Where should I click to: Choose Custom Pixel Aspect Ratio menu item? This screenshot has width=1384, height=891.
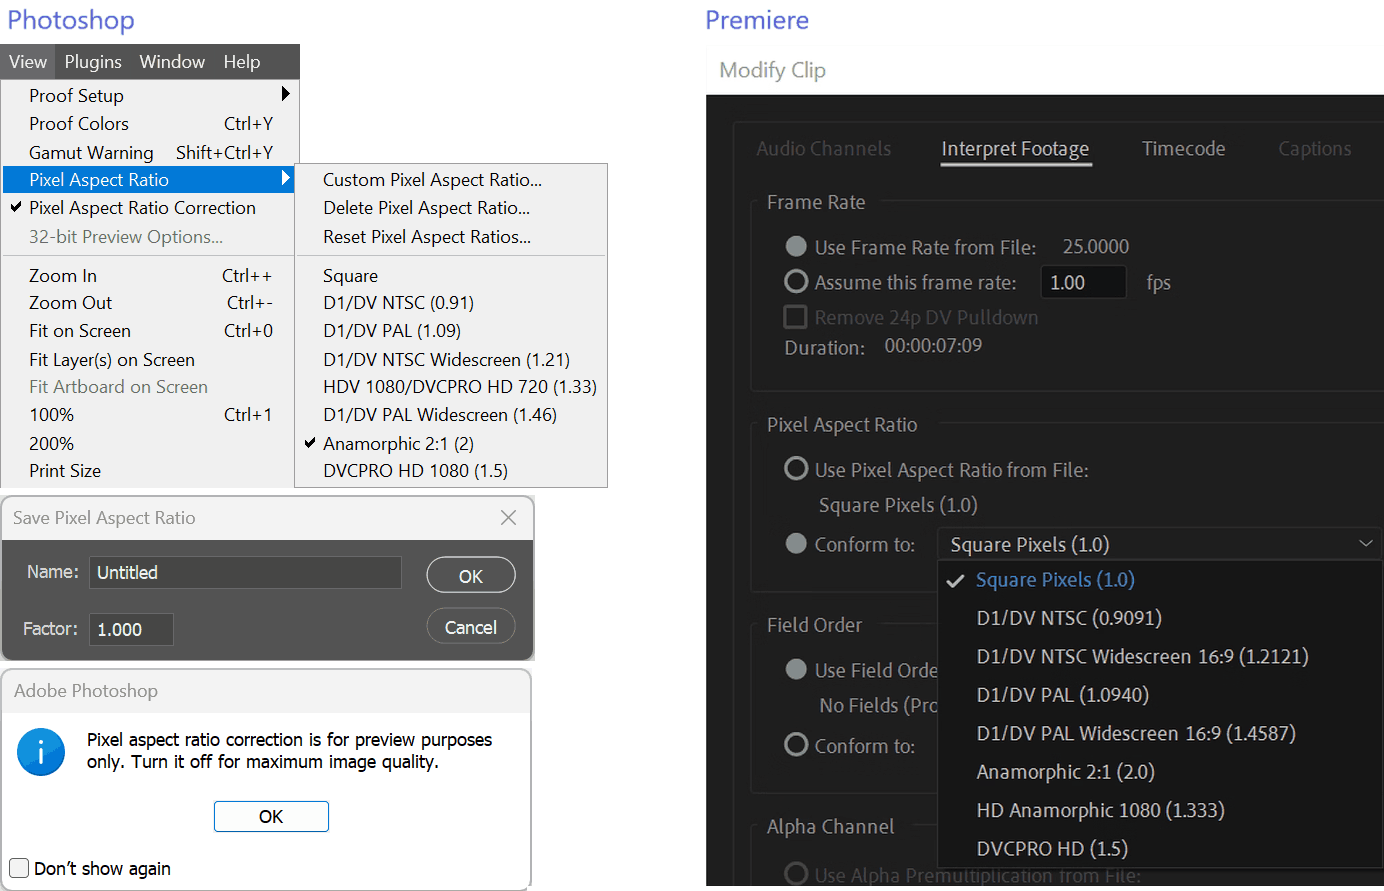432,180
